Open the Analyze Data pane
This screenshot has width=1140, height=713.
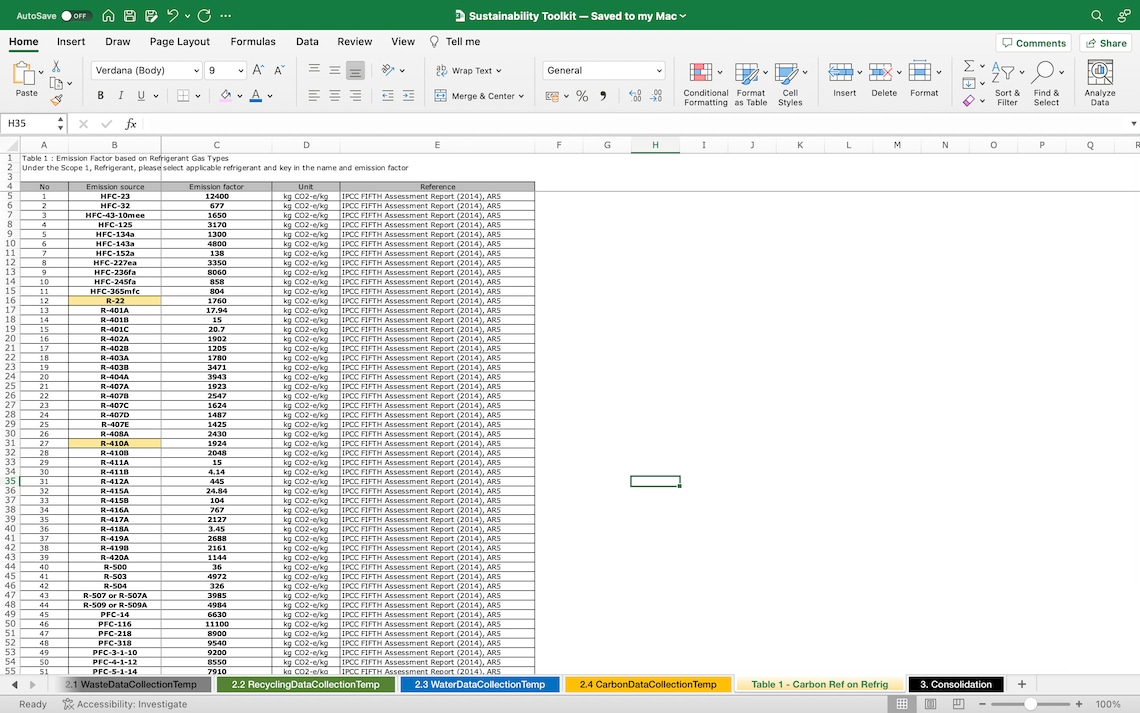click(x=1099, y=80)
